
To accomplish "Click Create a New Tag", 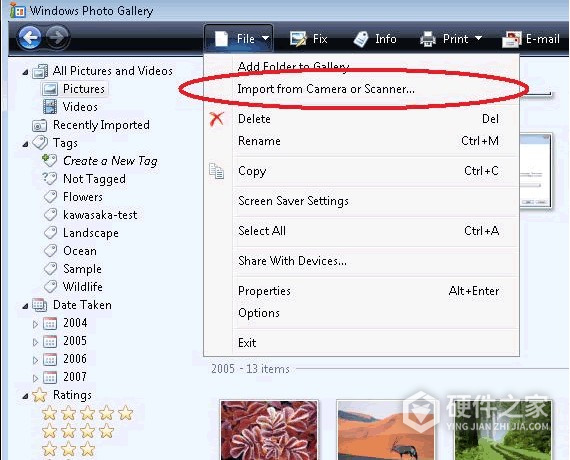I will pyautogui.click(x=110, y=161).
